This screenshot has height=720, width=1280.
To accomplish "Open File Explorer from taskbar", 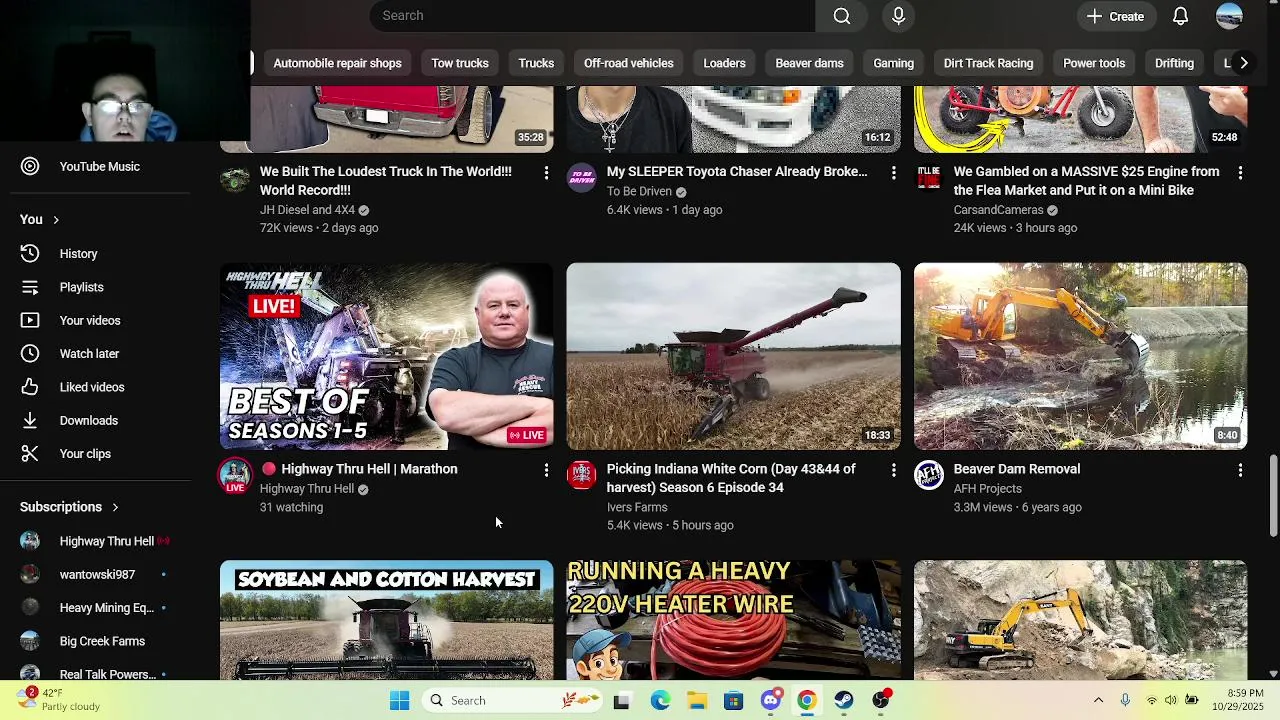I will [x=697, y=701].
